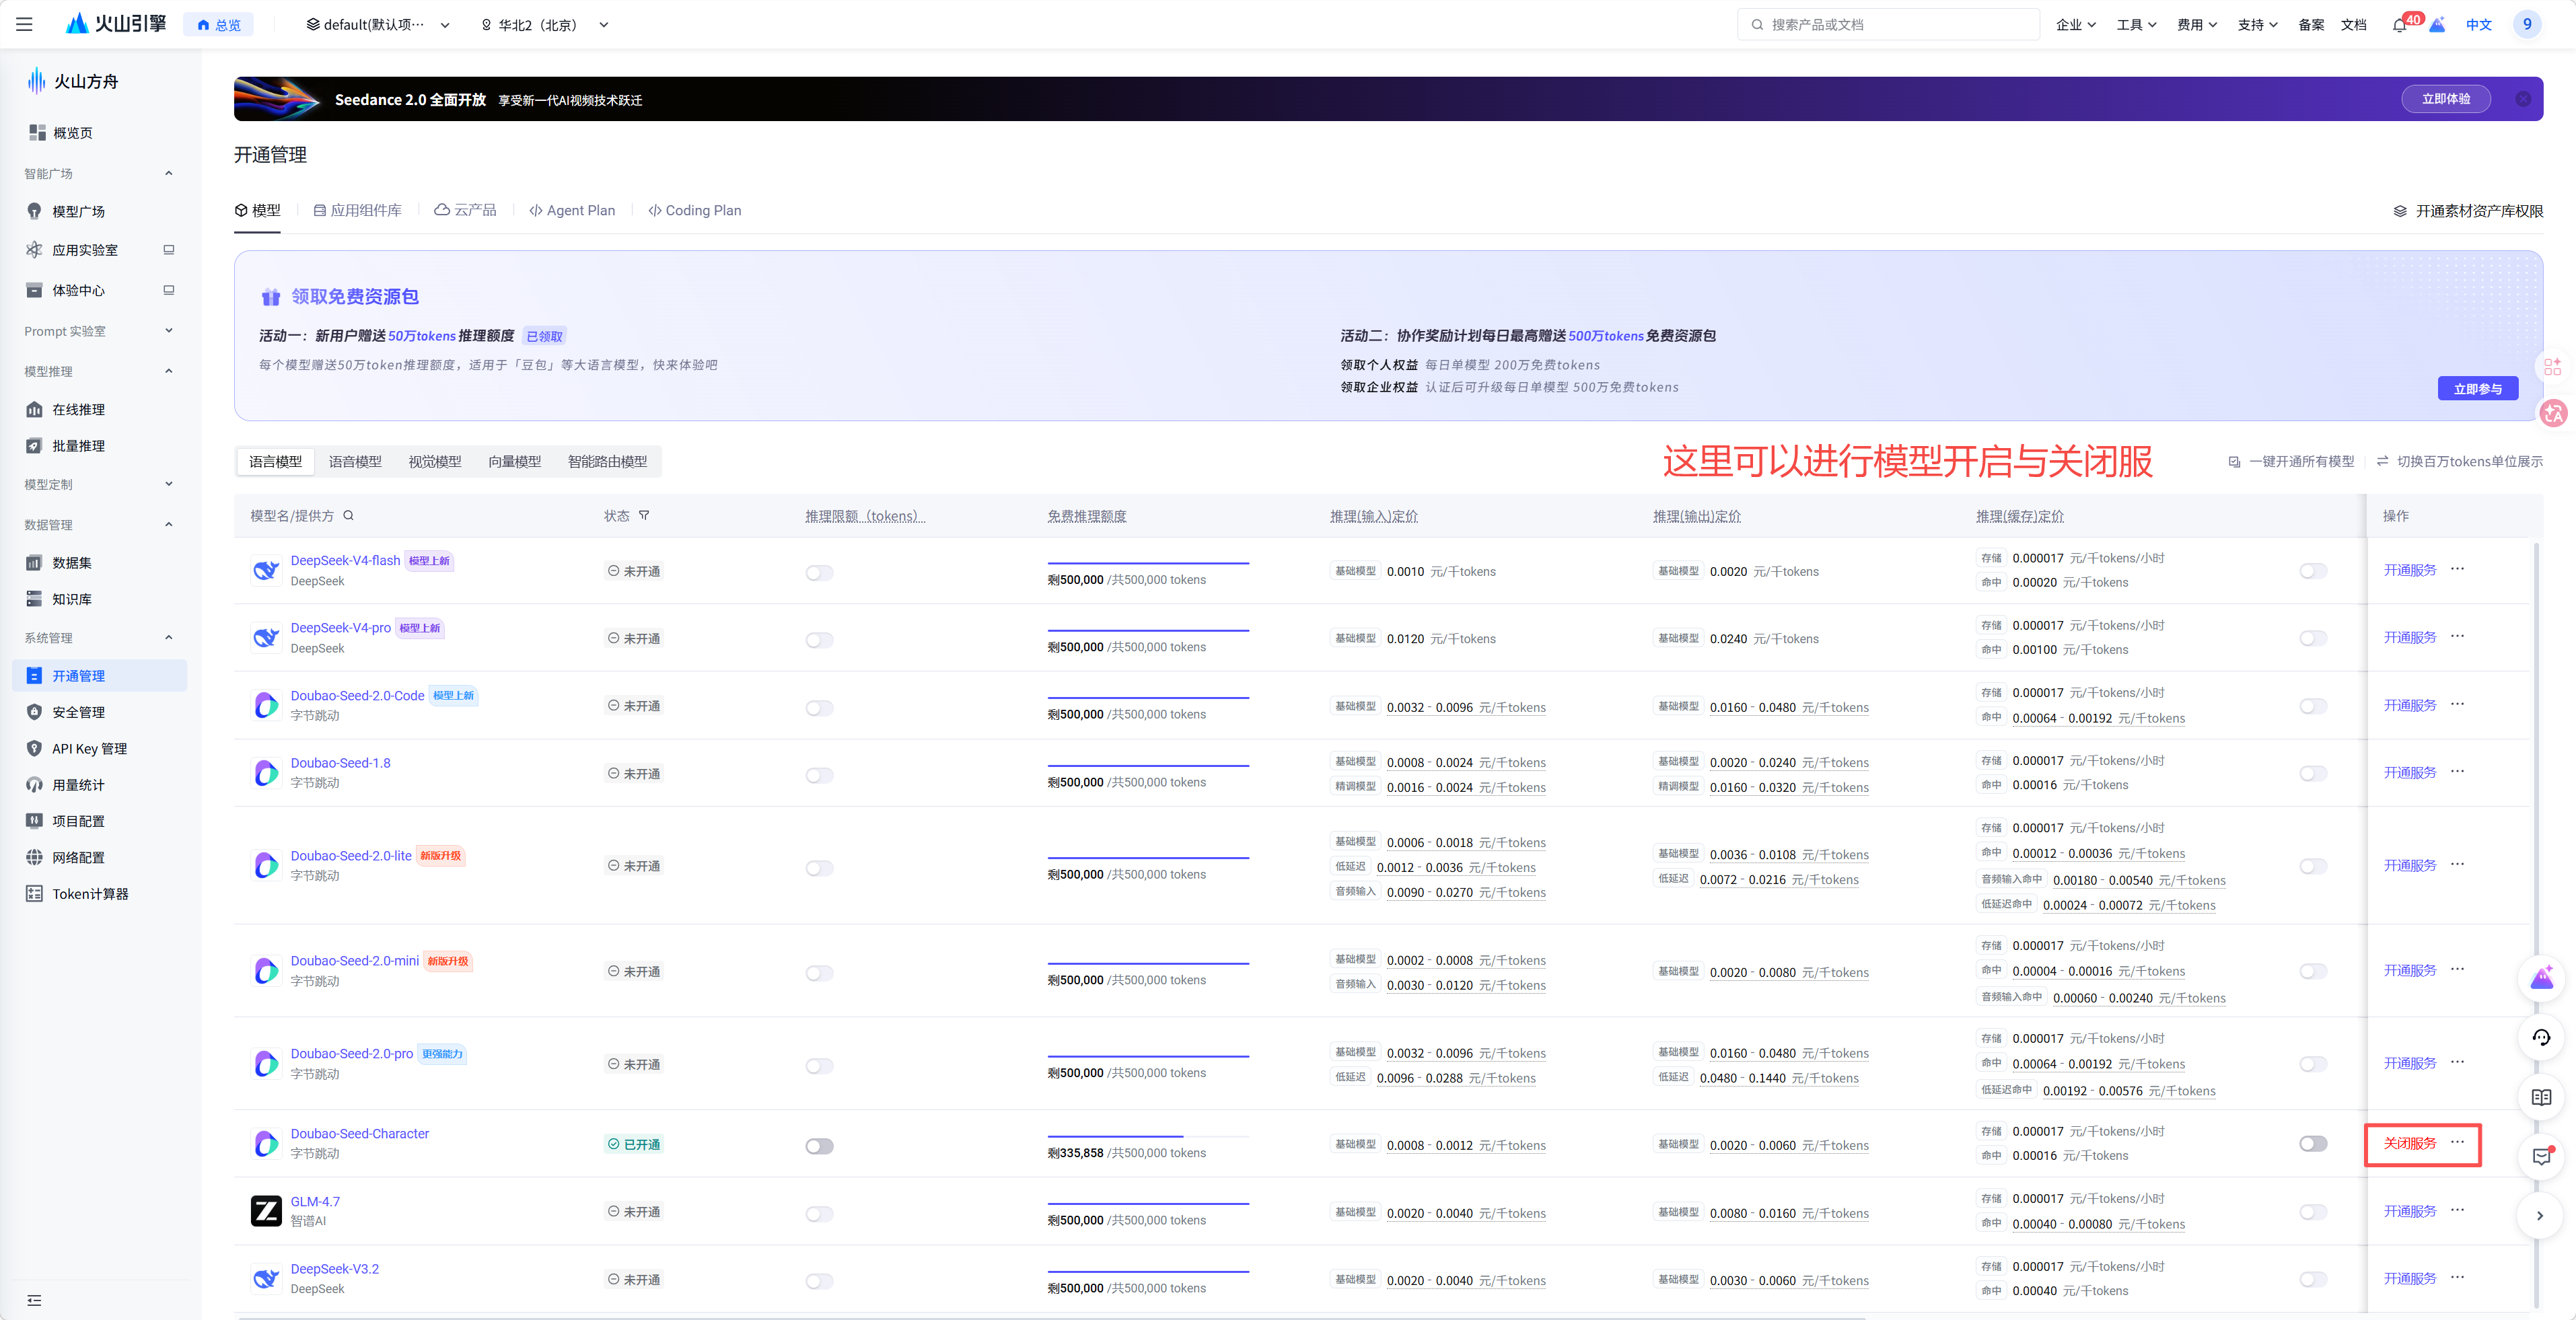The height and width of the screenshot is (1320, 2576).
Task: Expand the Prompt 实验室 sidebar section
Action: 100,331
